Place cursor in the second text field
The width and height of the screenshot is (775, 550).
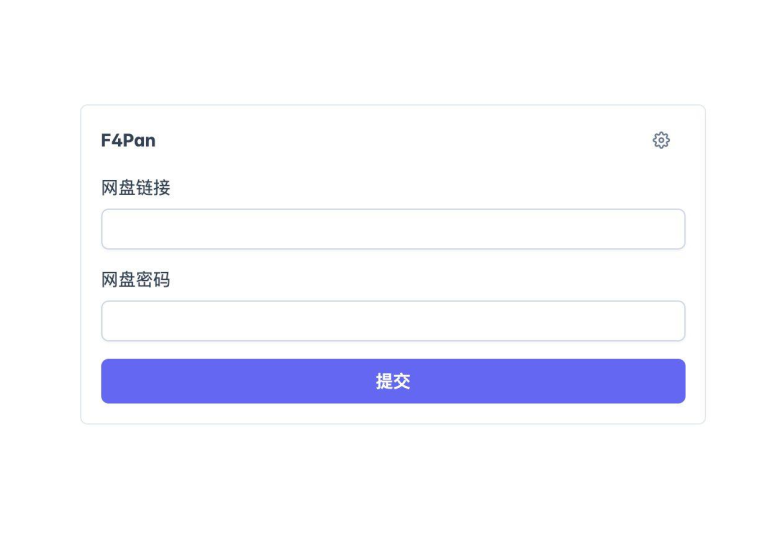(x=393, y=321)
